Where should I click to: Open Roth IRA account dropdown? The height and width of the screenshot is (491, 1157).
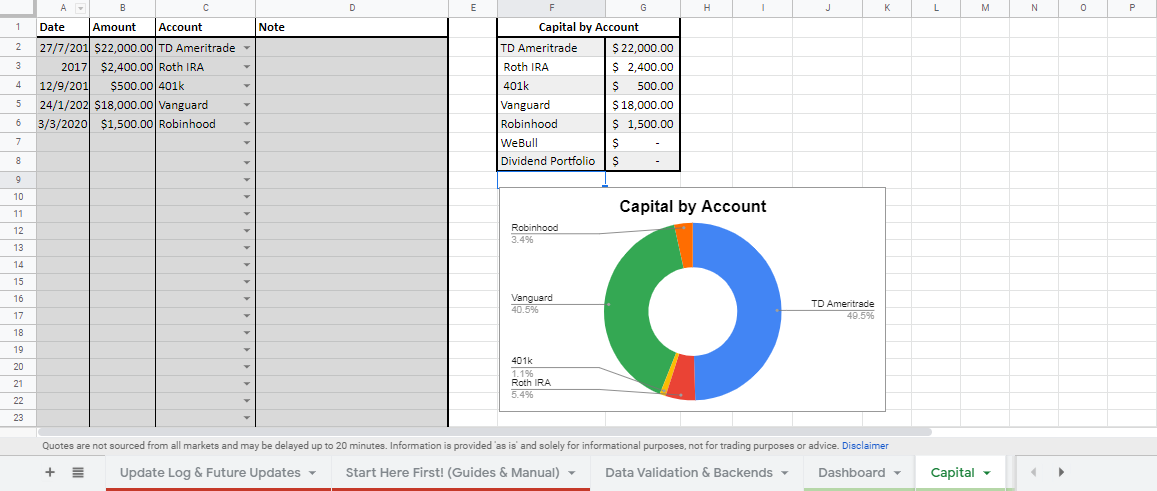(246, 67)
